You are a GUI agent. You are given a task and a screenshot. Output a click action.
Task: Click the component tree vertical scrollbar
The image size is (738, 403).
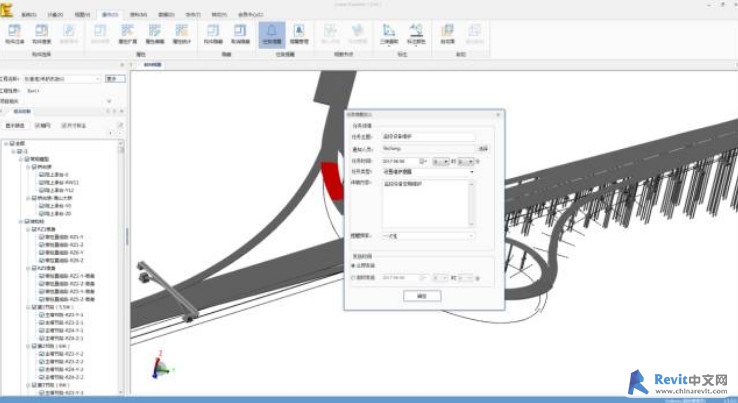[121, 267]
